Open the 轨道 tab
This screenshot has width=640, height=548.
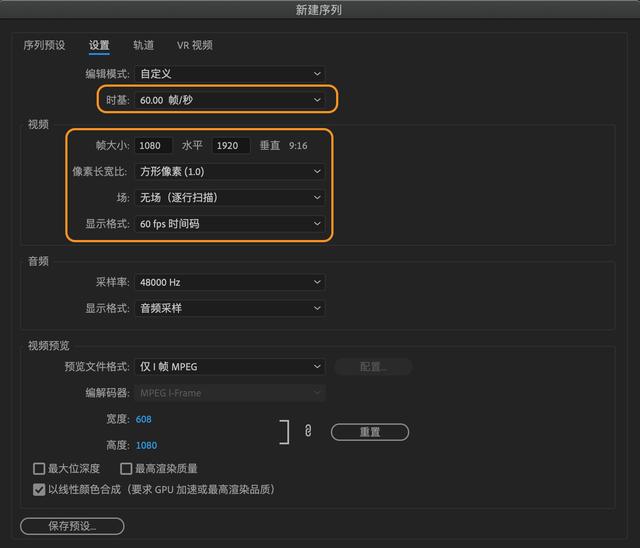pos(143,45)
